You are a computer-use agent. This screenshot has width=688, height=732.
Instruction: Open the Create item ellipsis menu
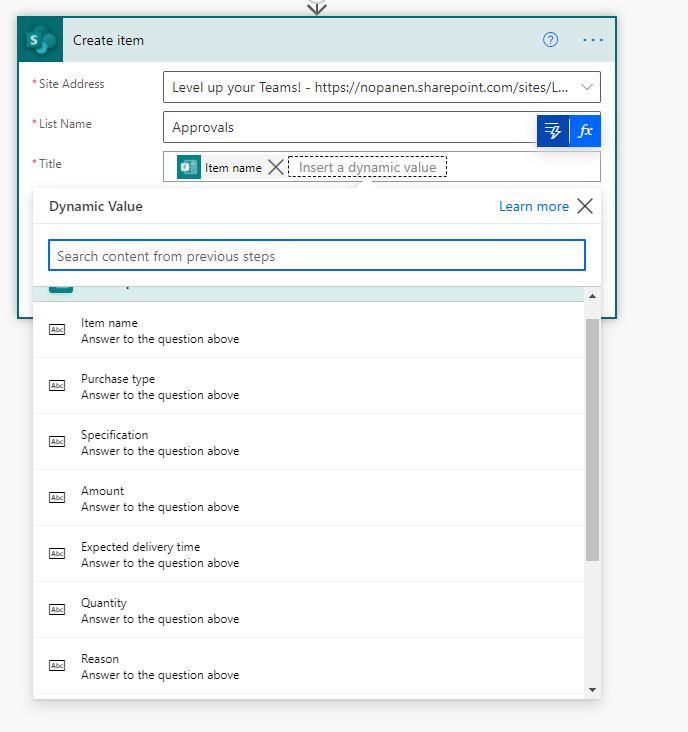(592, 40)
